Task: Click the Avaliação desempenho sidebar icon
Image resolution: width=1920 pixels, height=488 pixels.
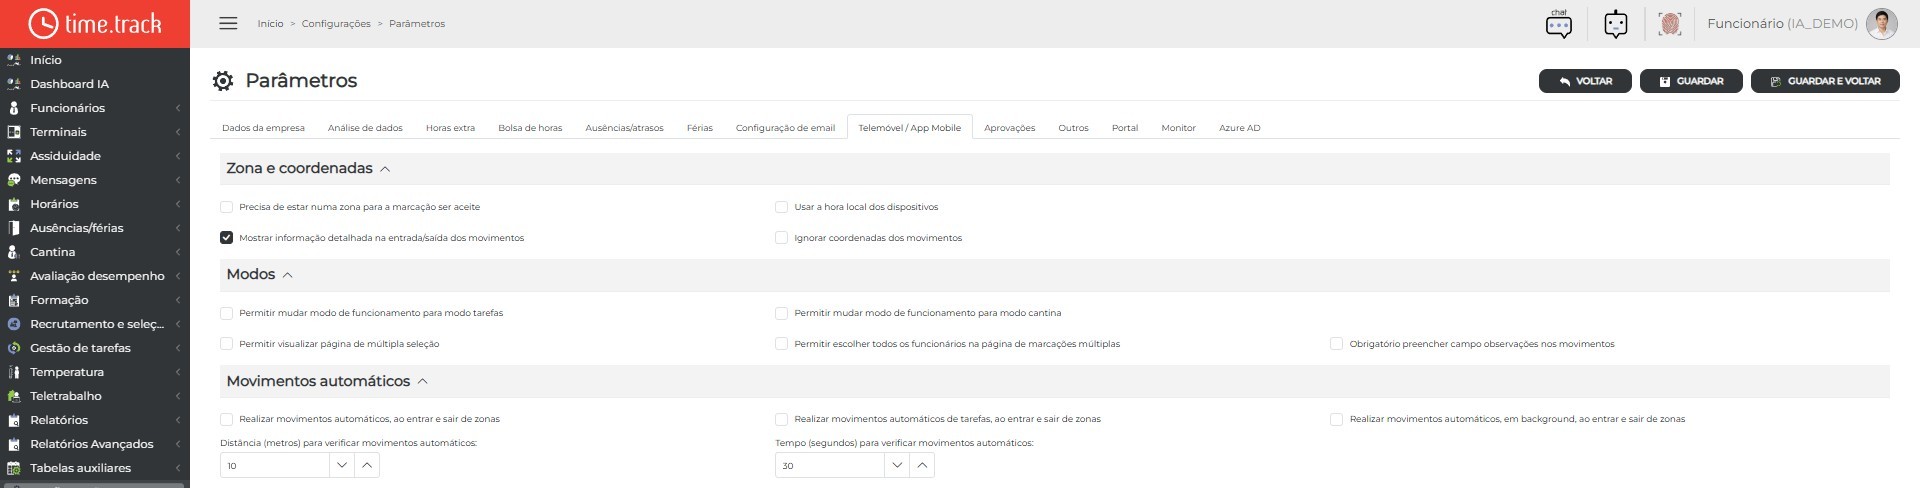Action: click(14, 276)
